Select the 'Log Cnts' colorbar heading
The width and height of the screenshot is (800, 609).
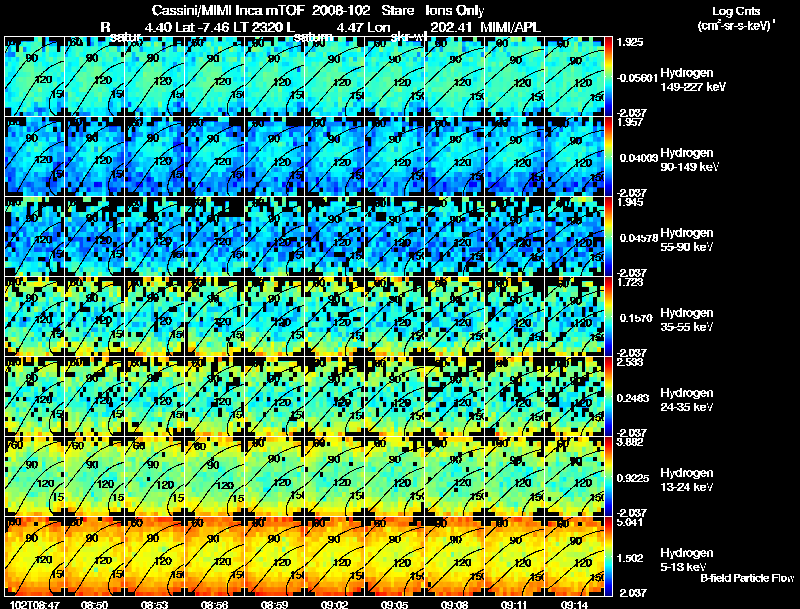tap(736, 11)
